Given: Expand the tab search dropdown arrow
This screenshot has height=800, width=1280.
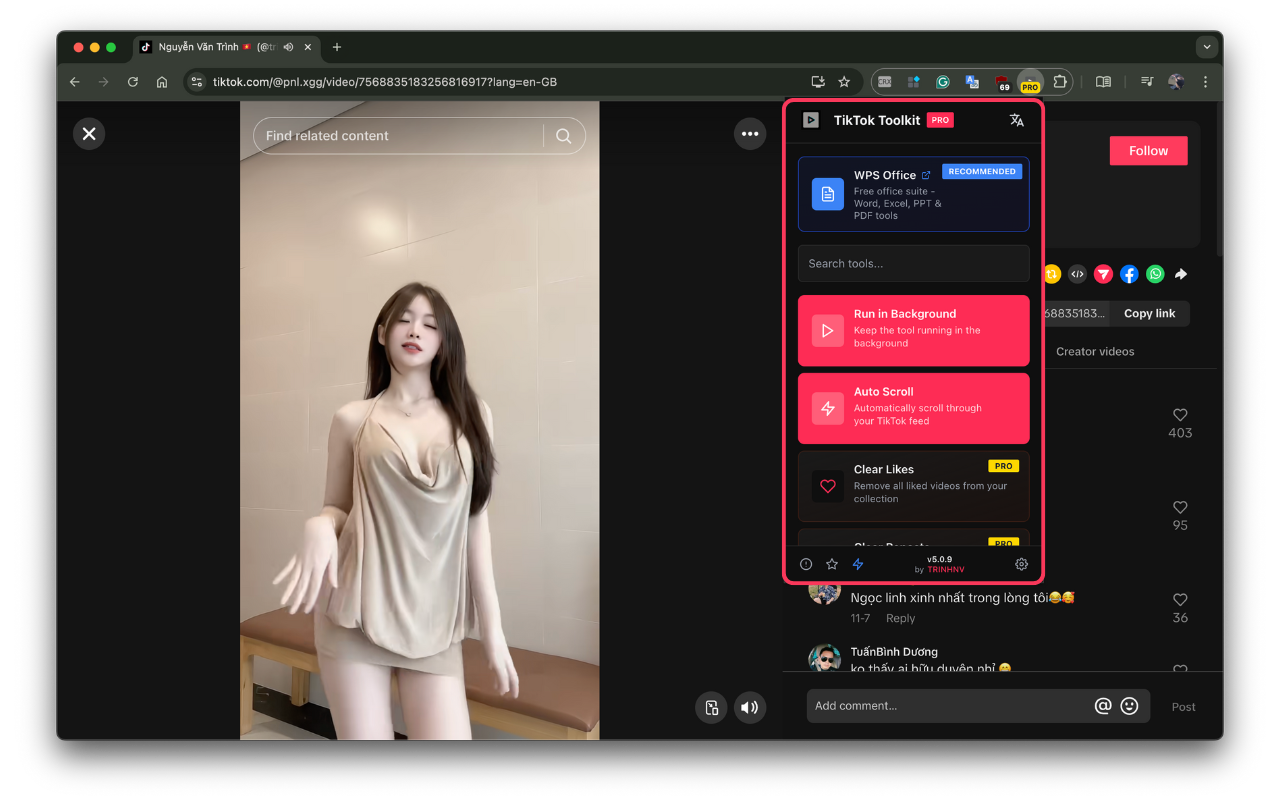Looking at the screenshot, I should (1208, 47).
